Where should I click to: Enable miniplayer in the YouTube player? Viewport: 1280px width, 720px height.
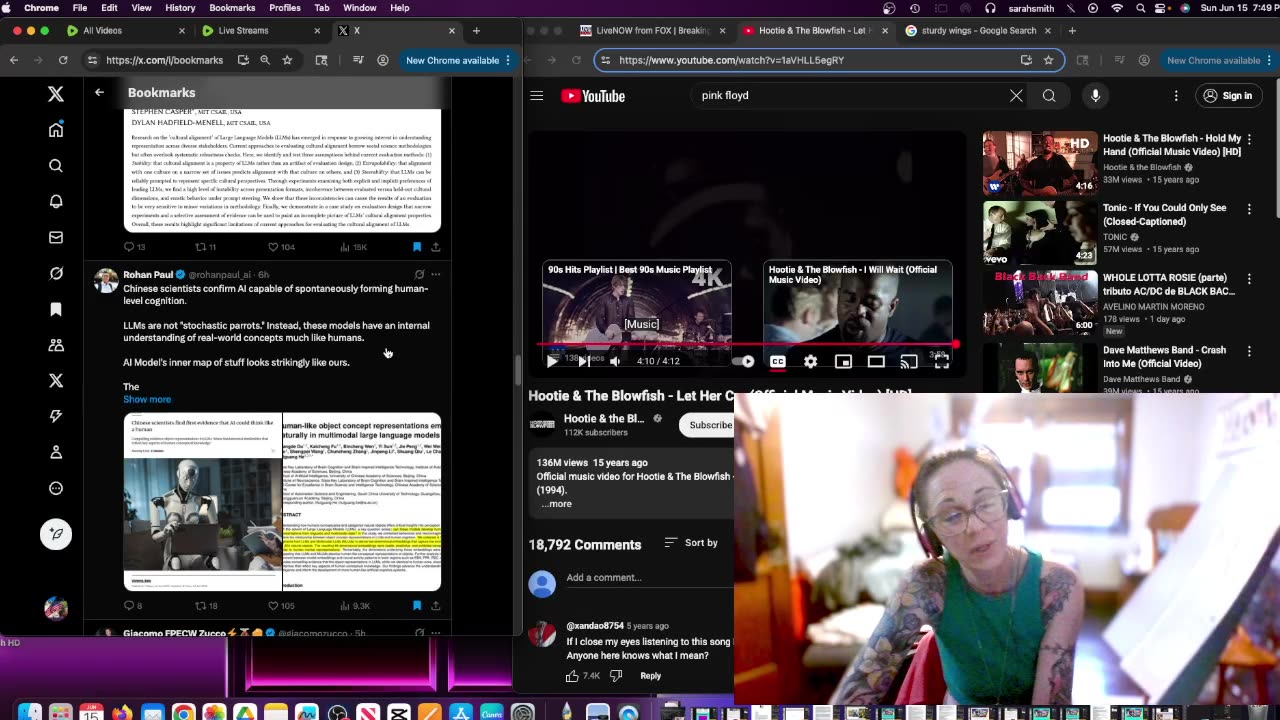tap(843, 362)
